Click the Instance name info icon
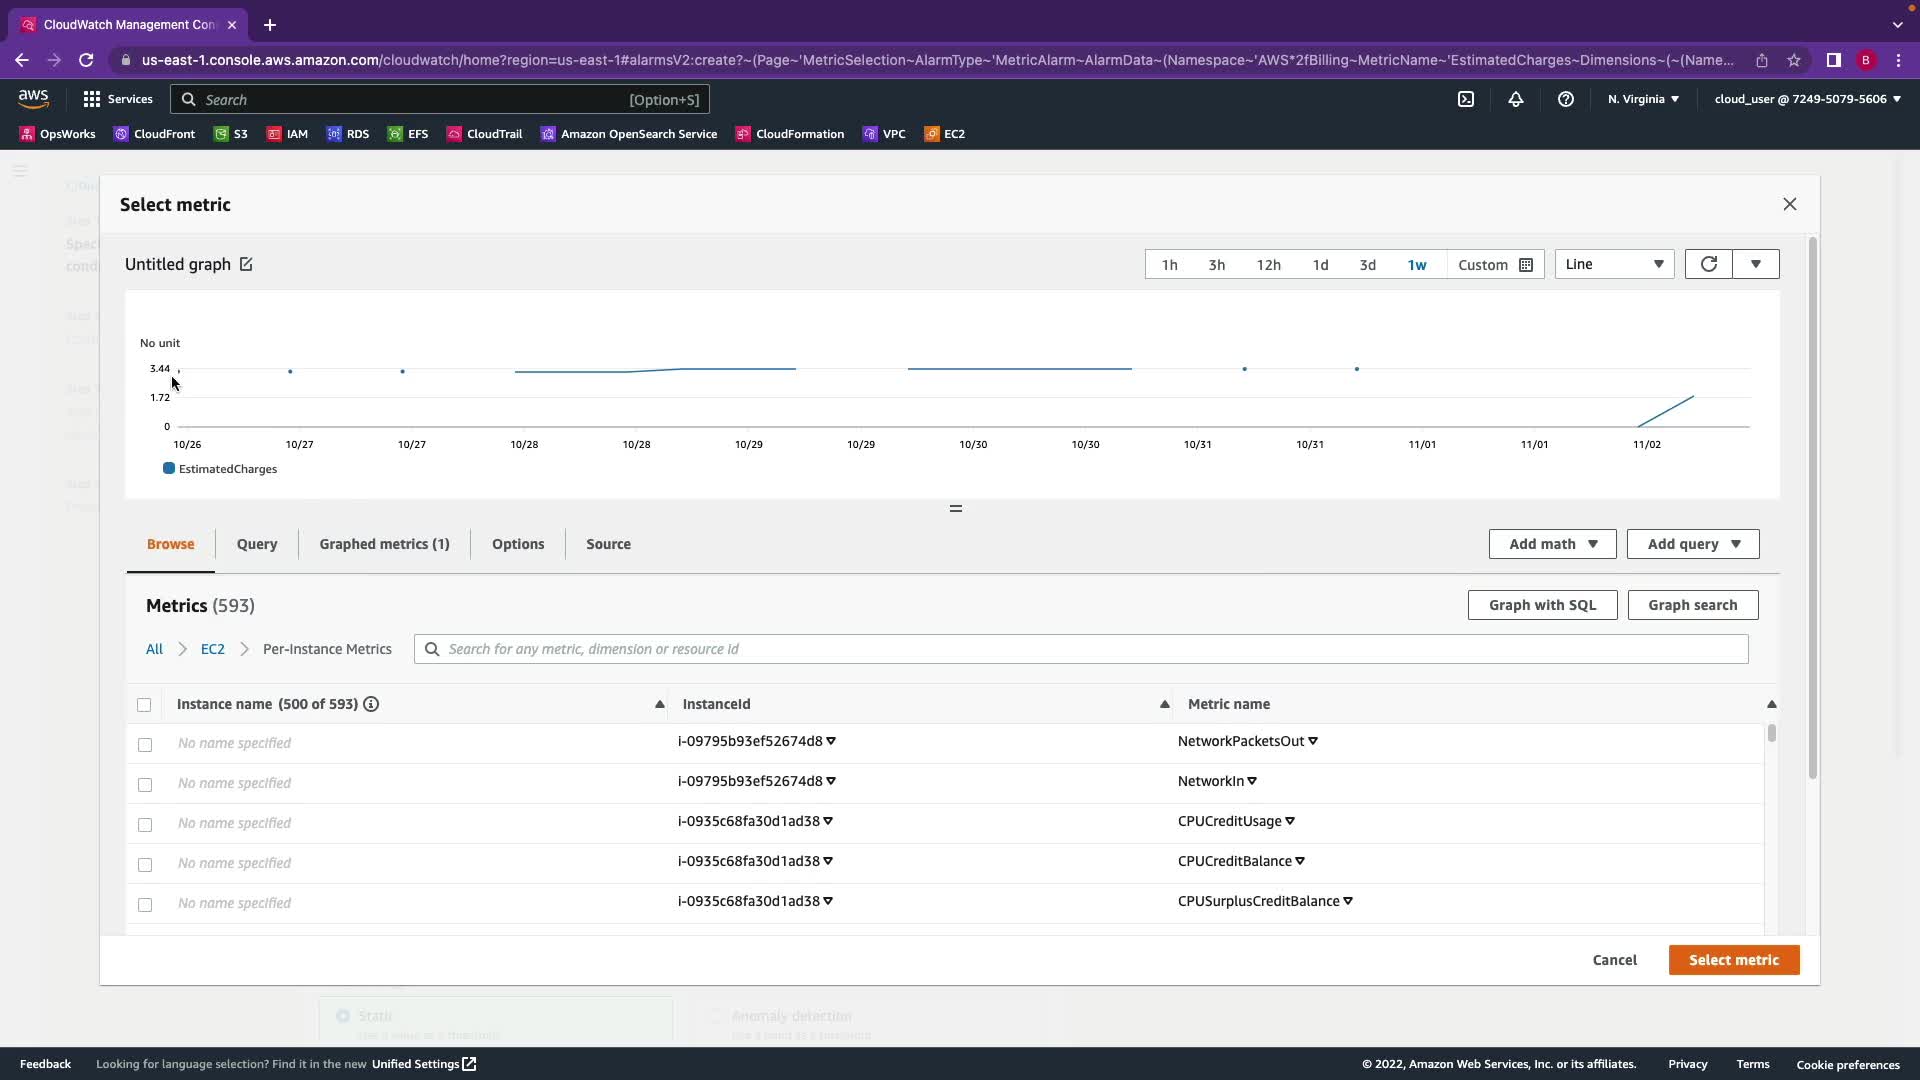 [371, 704]
